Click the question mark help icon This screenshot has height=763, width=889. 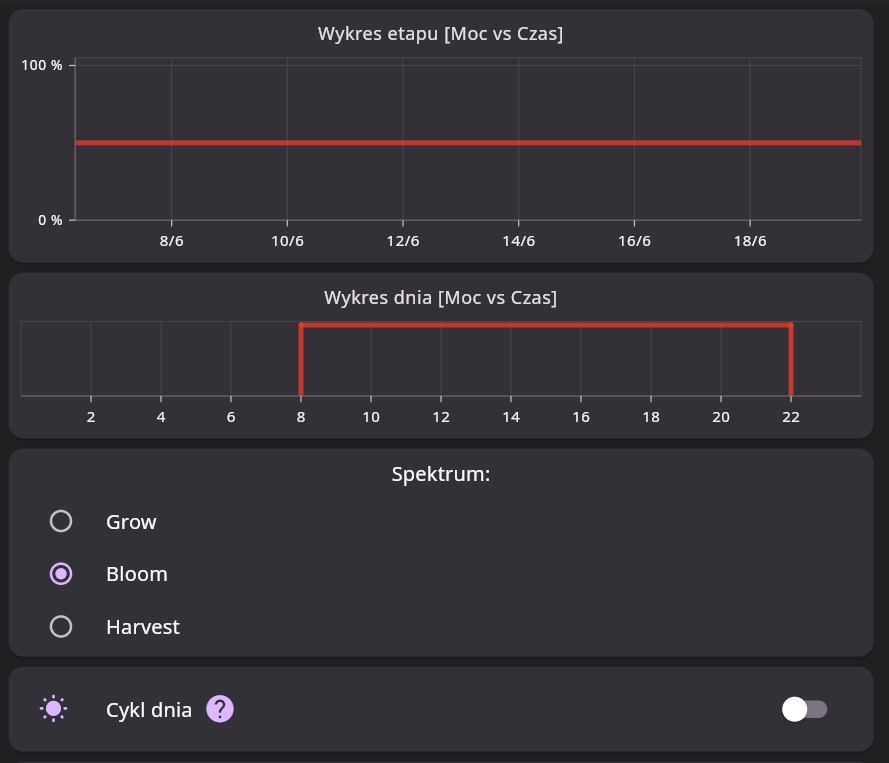[220, 710]
